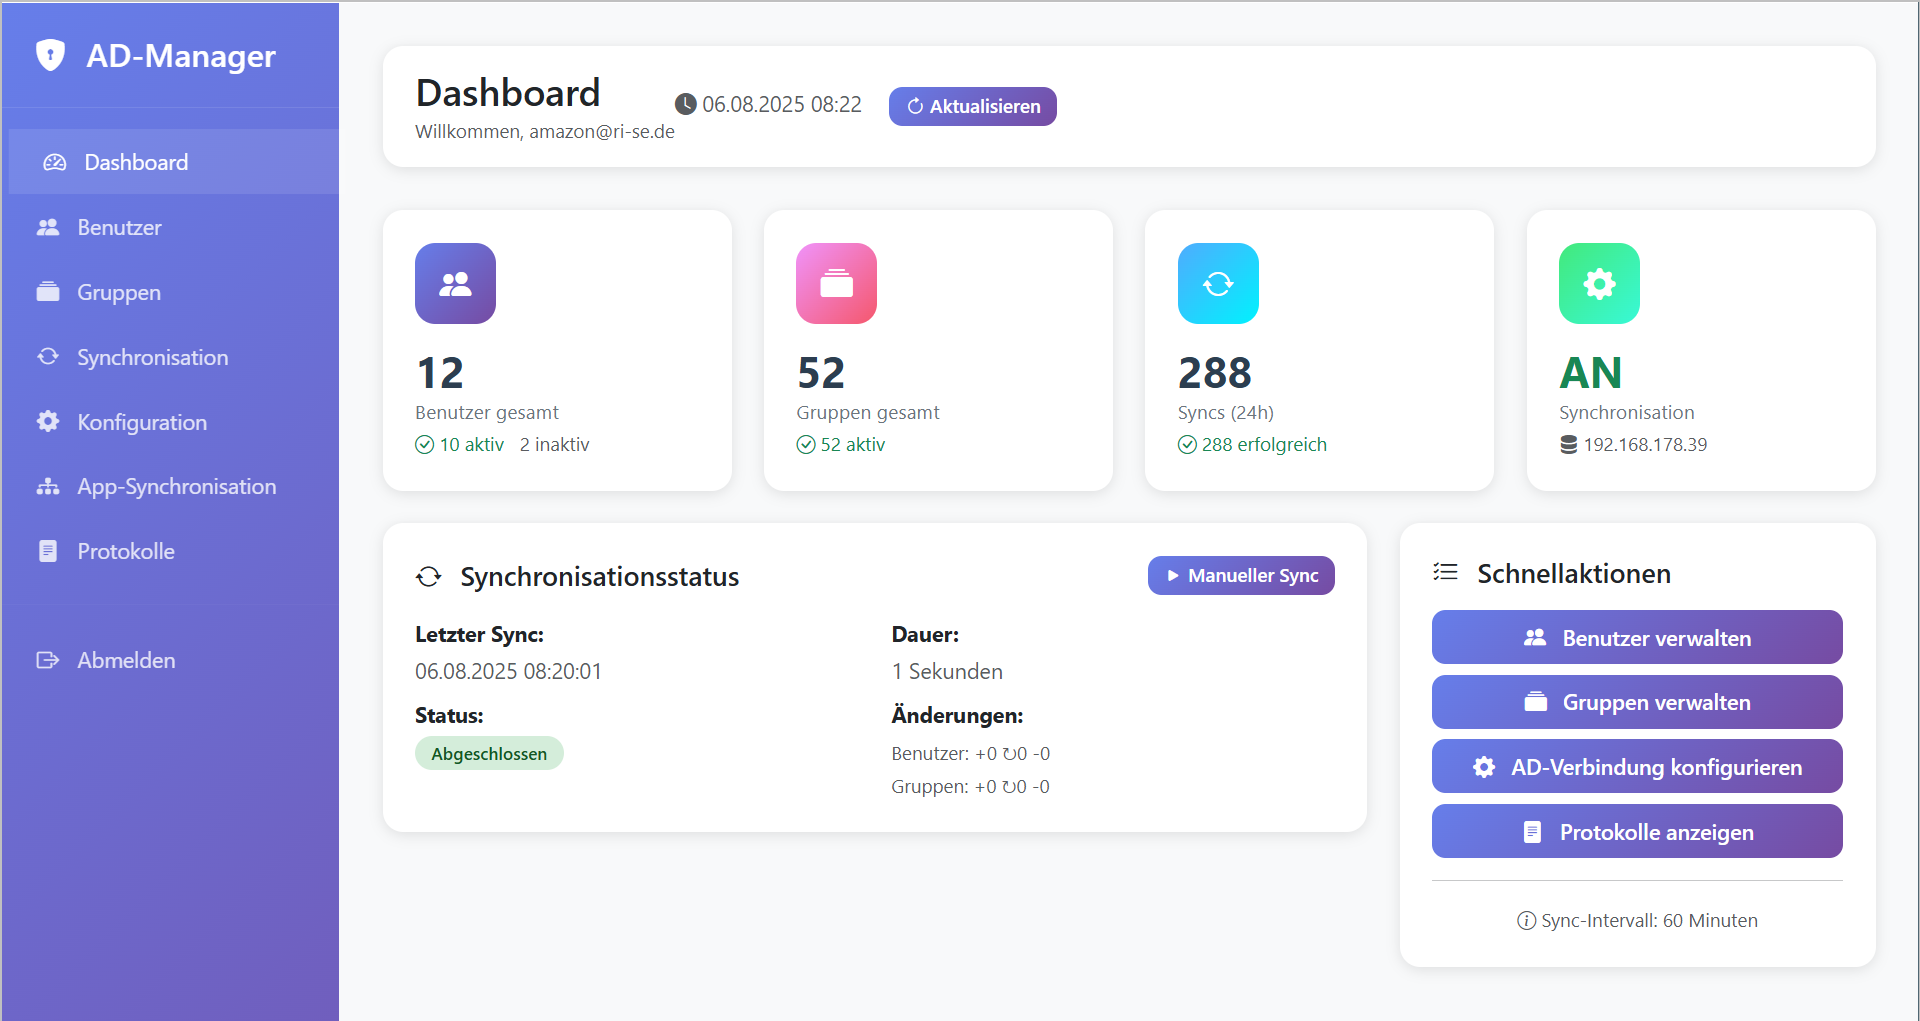Click the checklist icon beside Schnellaktionen

tap(1445, 573)
